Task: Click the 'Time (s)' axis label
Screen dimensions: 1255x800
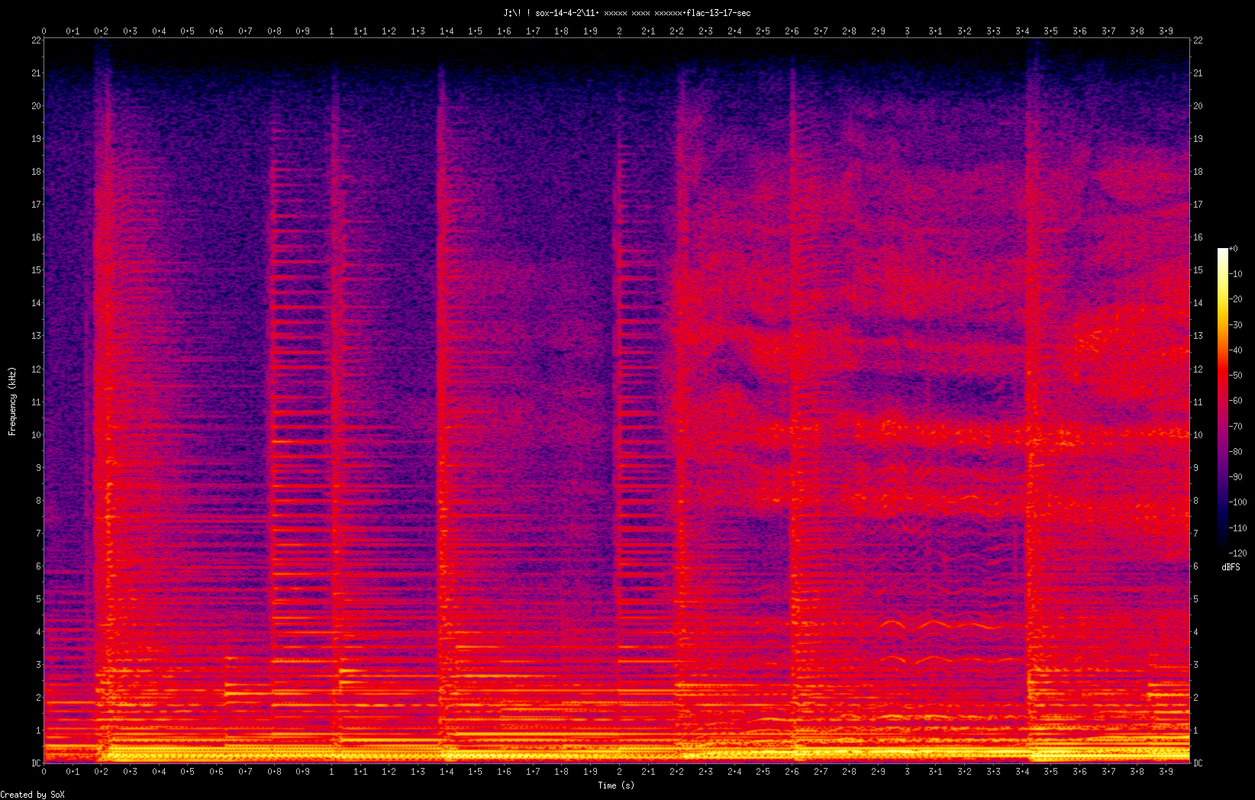Action: [616, 786]
